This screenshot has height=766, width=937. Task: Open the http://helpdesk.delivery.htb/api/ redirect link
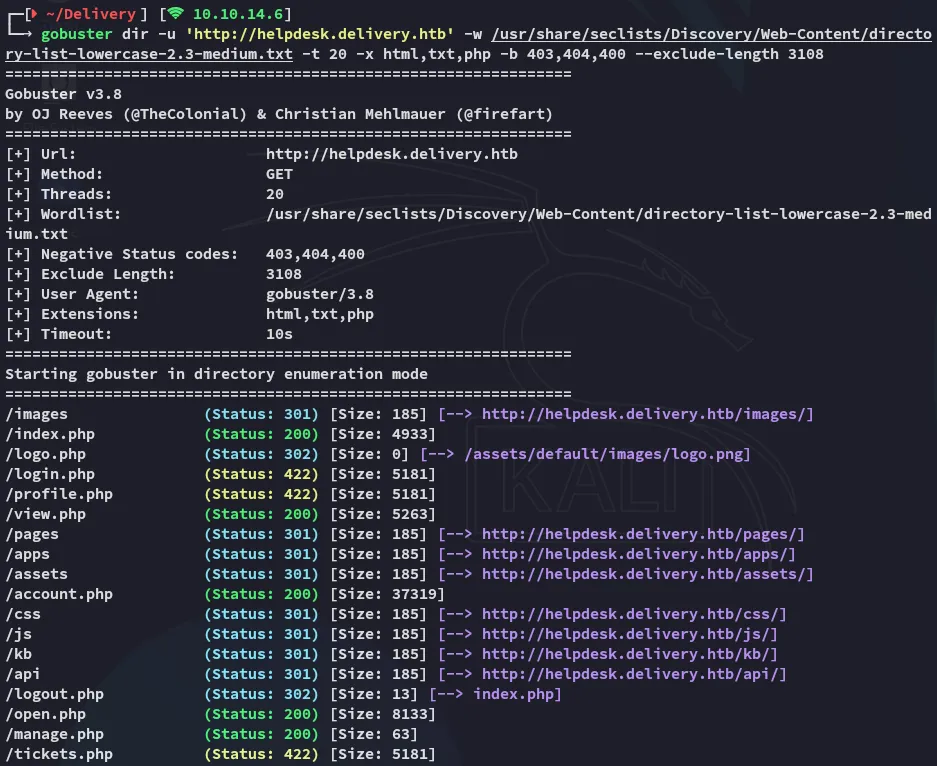(634, 674)
